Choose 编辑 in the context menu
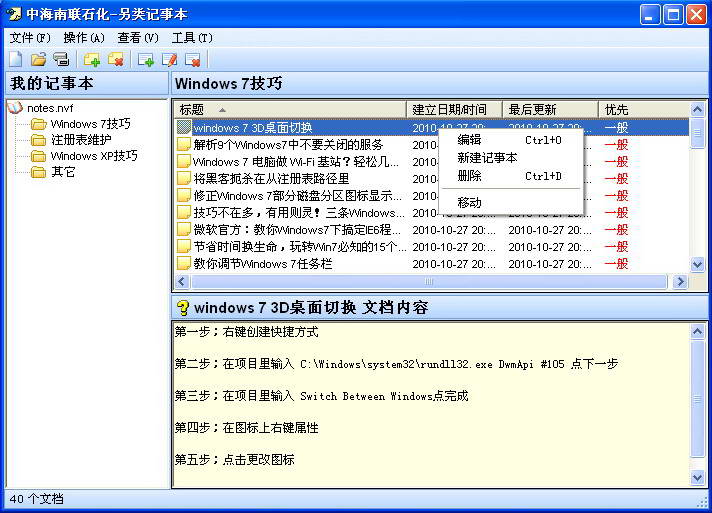 pos(511,140)
